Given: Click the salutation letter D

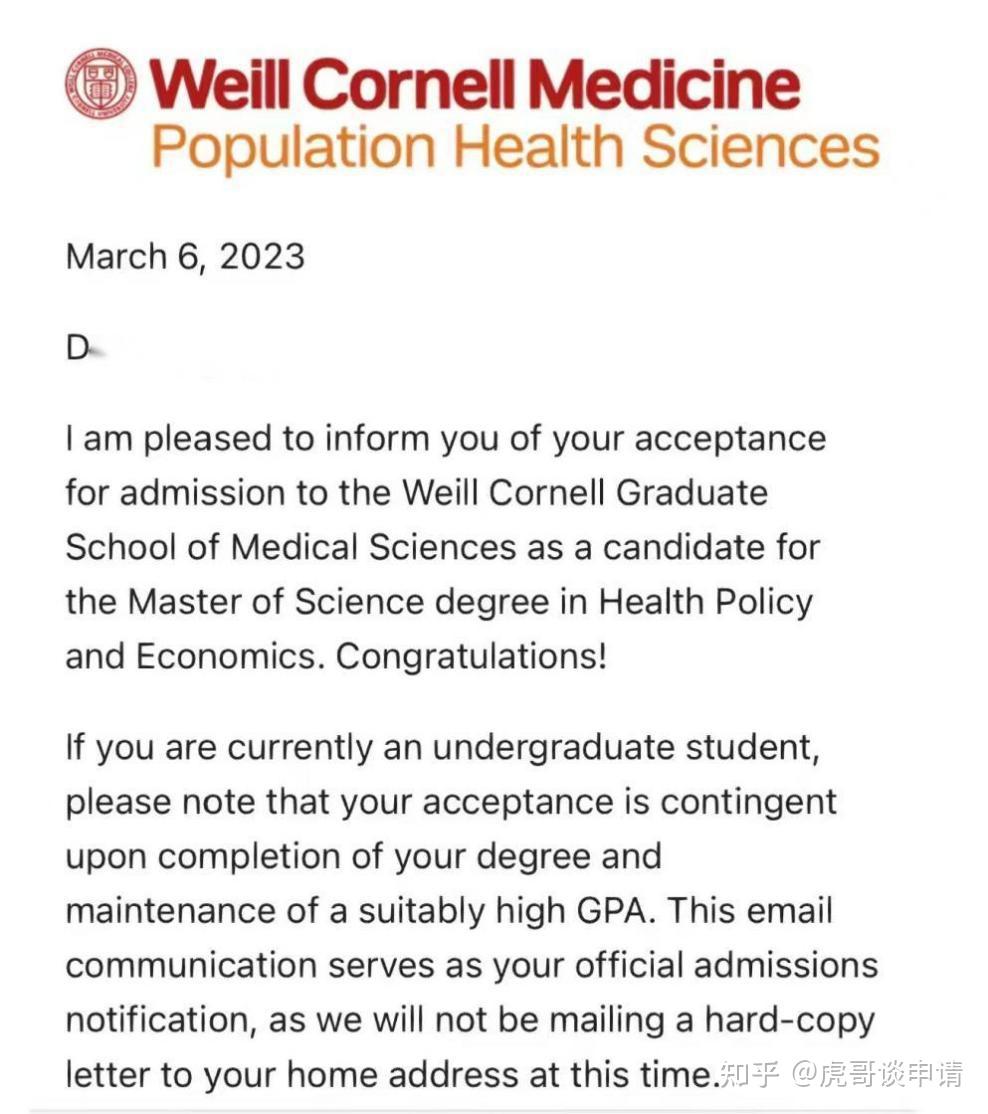Looking at the screenshot, I should tap(77, 351).
